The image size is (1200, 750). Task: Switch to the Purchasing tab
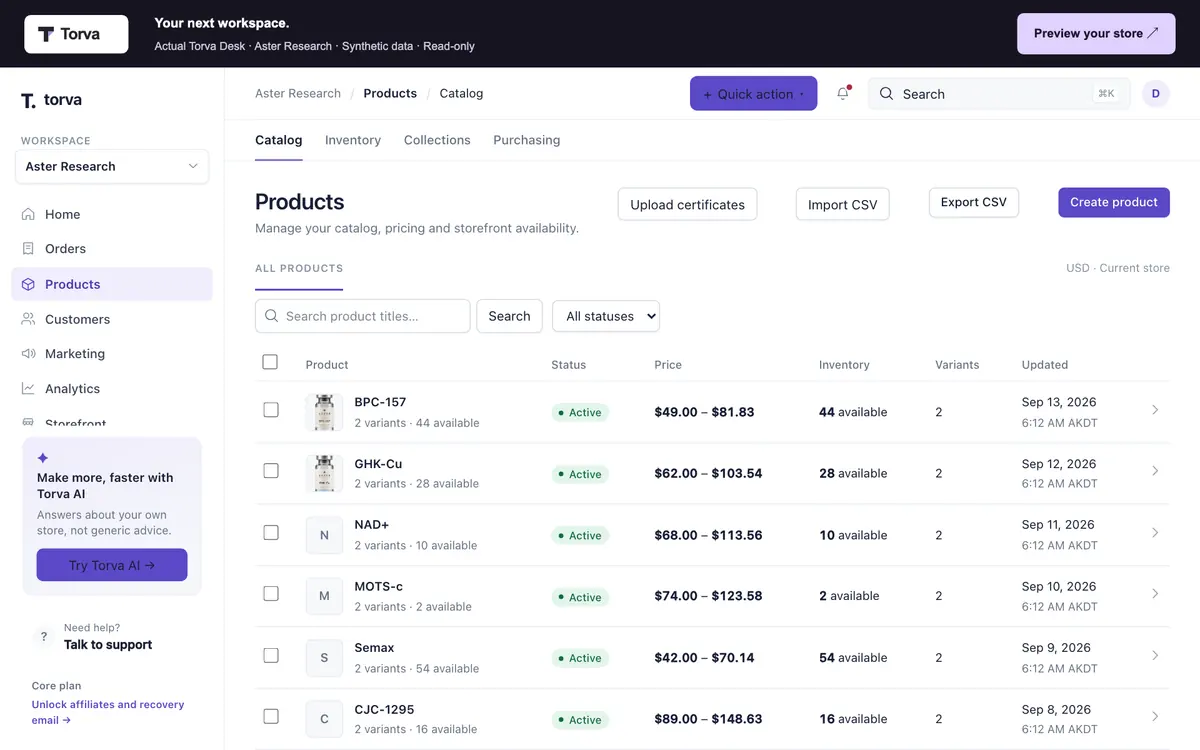(x=527, y=140)
